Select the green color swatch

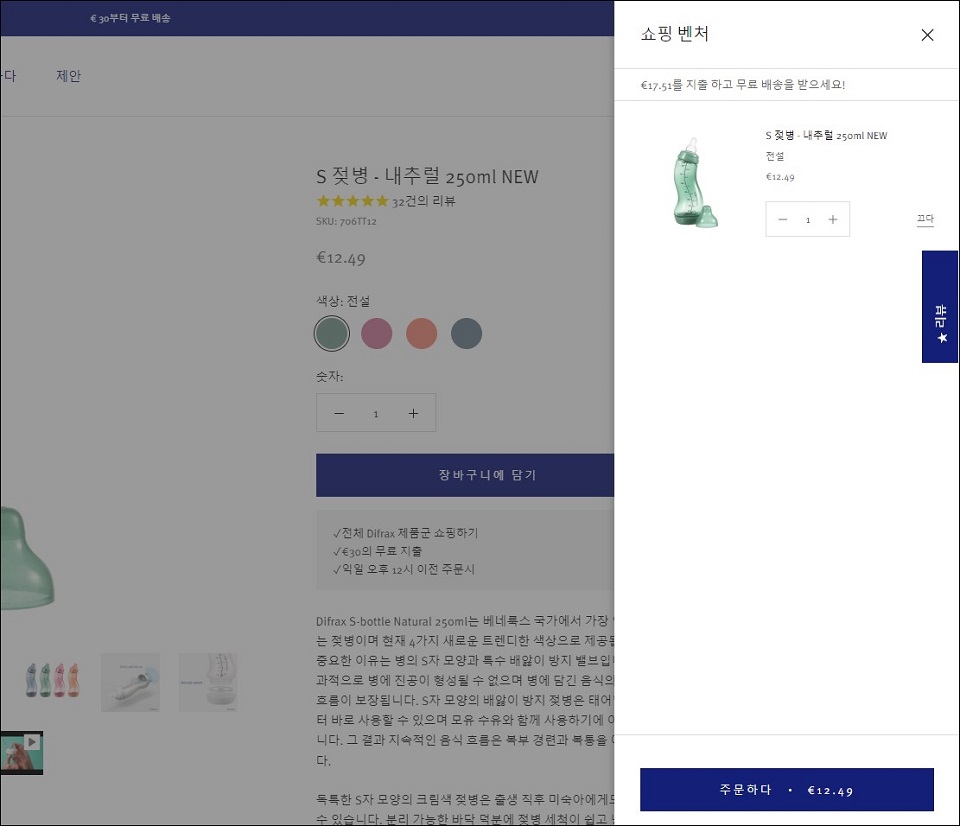pyautogui.click(x=331, y=333)
